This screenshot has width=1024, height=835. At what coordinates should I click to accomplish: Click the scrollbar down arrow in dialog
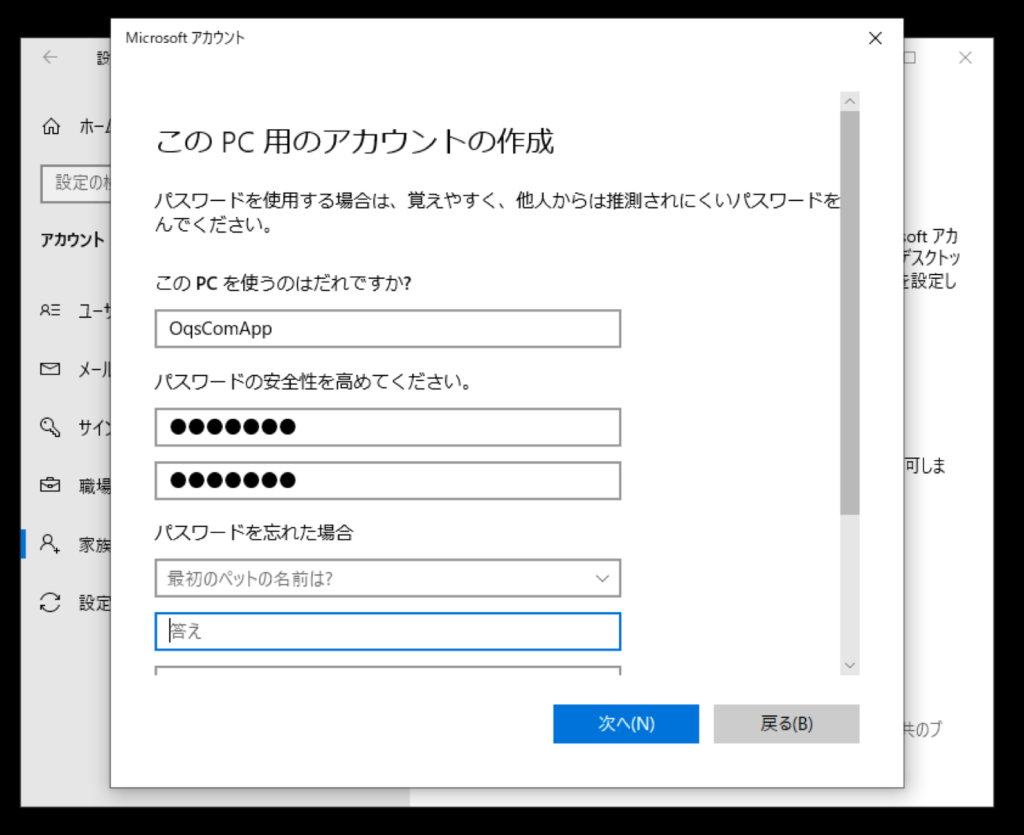[x=850, y=665]
